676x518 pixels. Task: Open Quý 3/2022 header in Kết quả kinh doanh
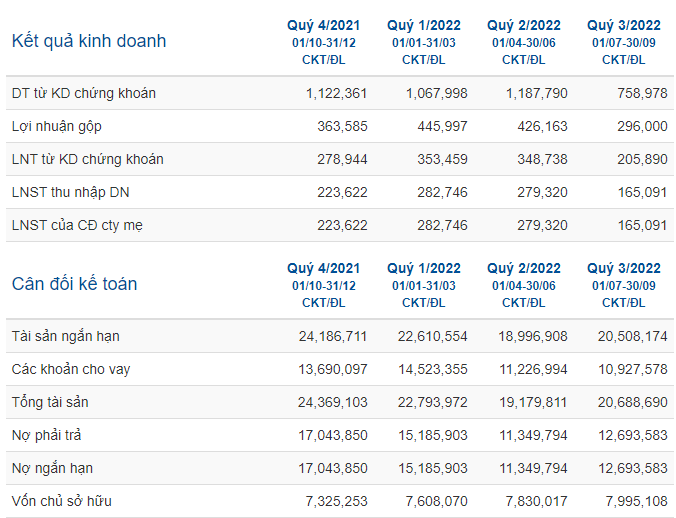624,26
